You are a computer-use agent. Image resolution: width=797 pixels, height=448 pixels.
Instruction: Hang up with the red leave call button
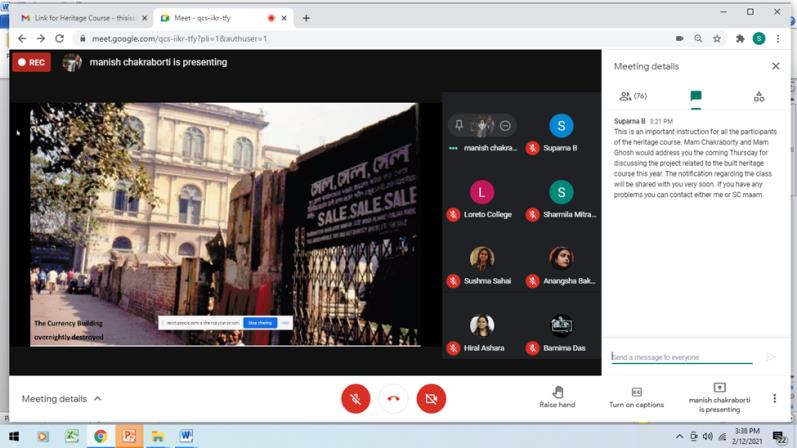(x=393, y=398)
